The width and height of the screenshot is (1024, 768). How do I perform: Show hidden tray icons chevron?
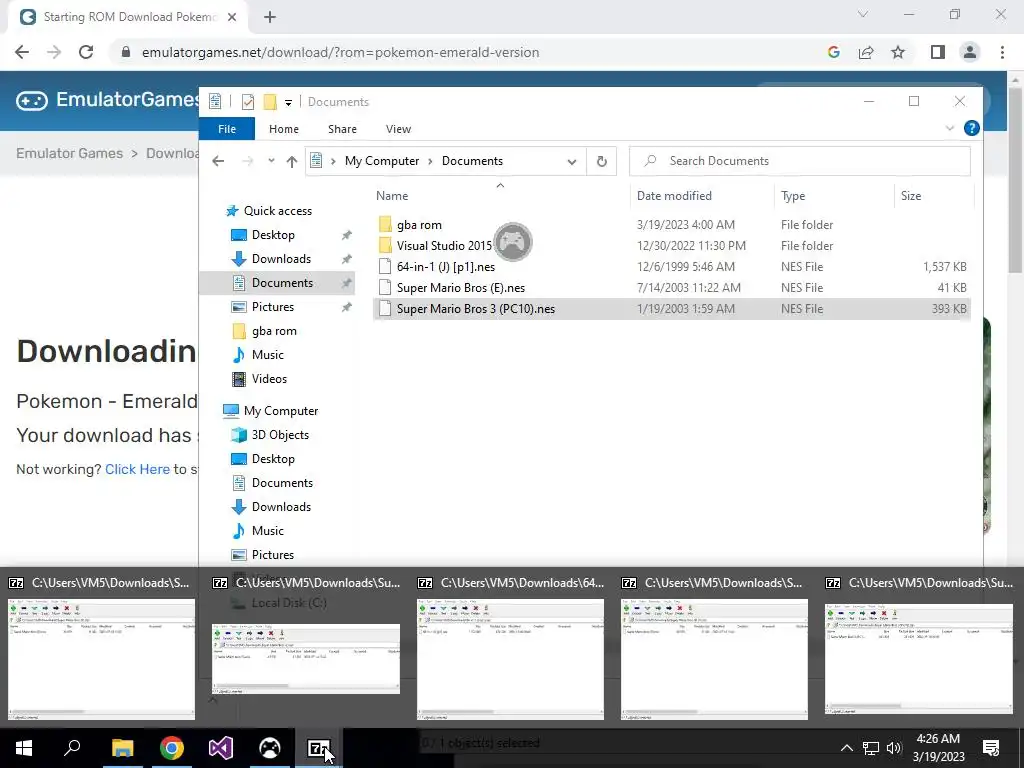click(846, 748)
